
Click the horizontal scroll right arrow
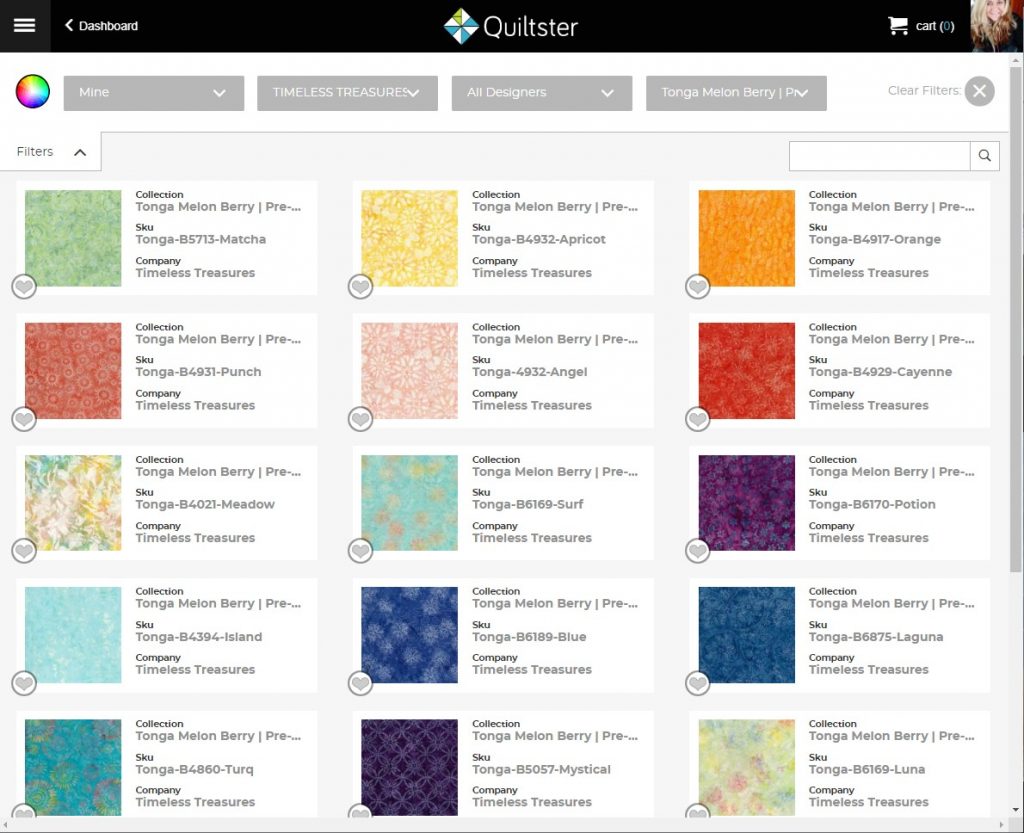(1004, 825)
